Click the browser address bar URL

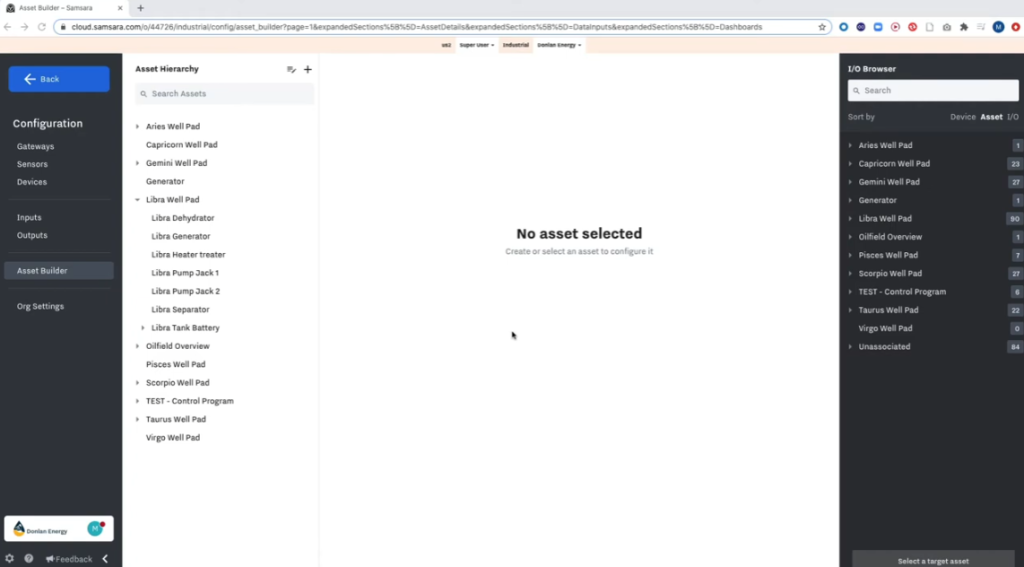(417, 27)
